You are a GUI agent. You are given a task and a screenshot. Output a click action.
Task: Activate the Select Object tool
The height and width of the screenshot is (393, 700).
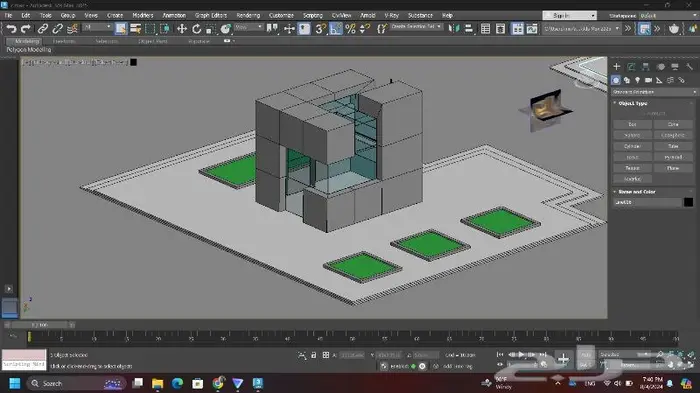[x=121, y=29]
